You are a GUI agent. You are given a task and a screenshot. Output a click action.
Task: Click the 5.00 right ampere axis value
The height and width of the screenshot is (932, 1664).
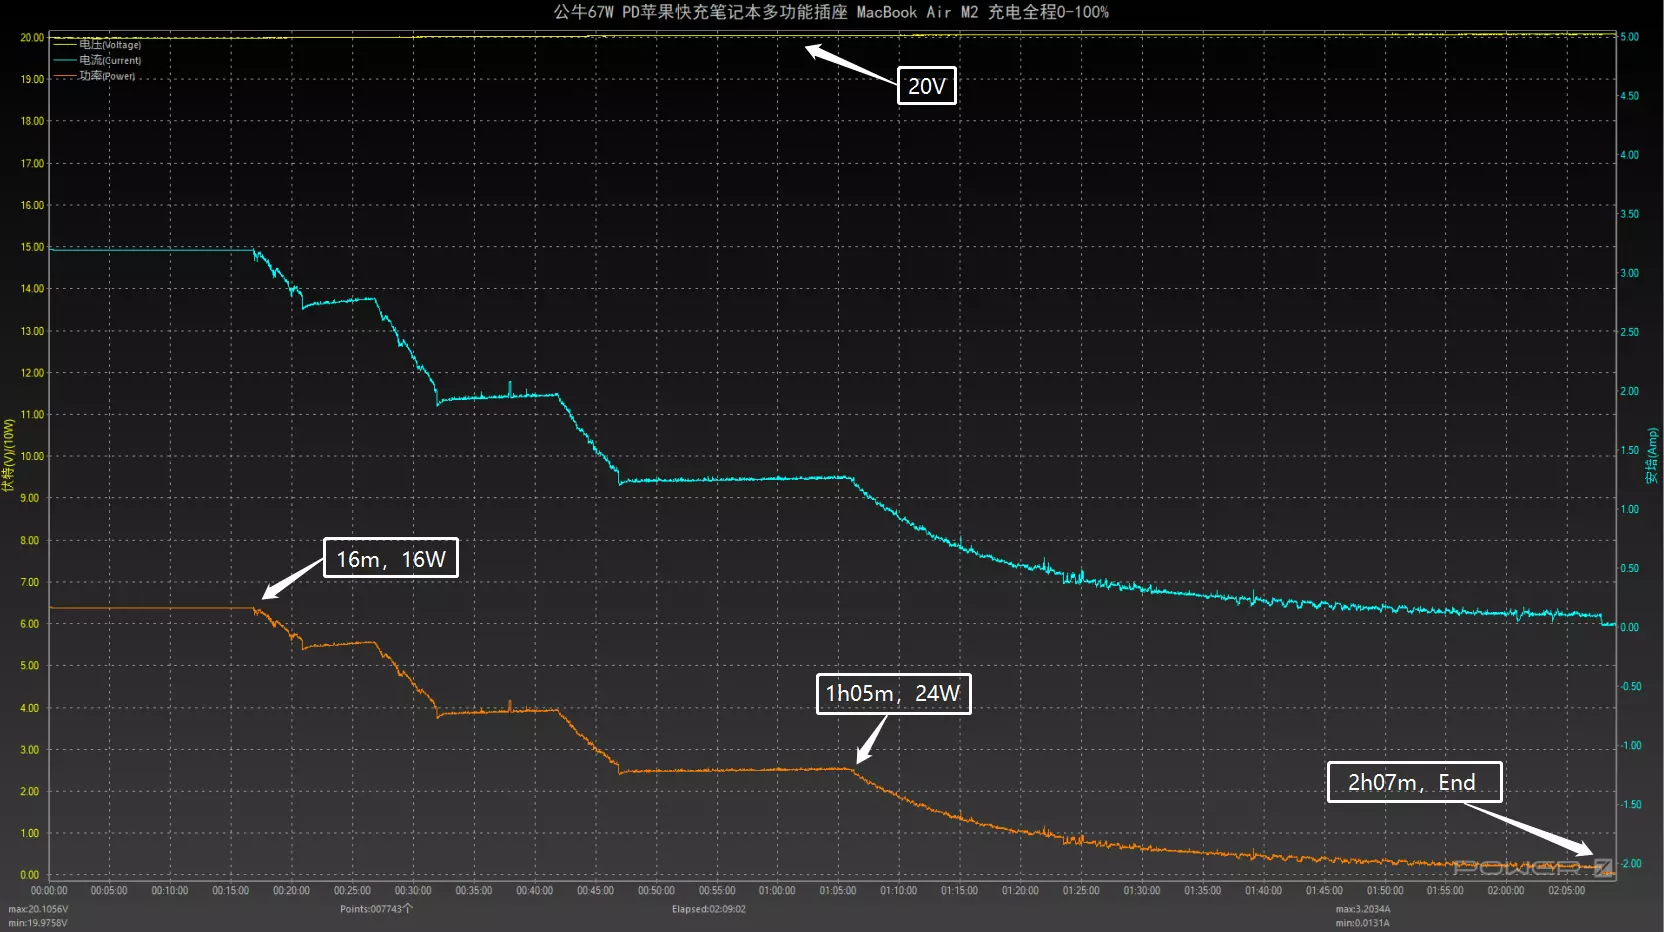1630,37
